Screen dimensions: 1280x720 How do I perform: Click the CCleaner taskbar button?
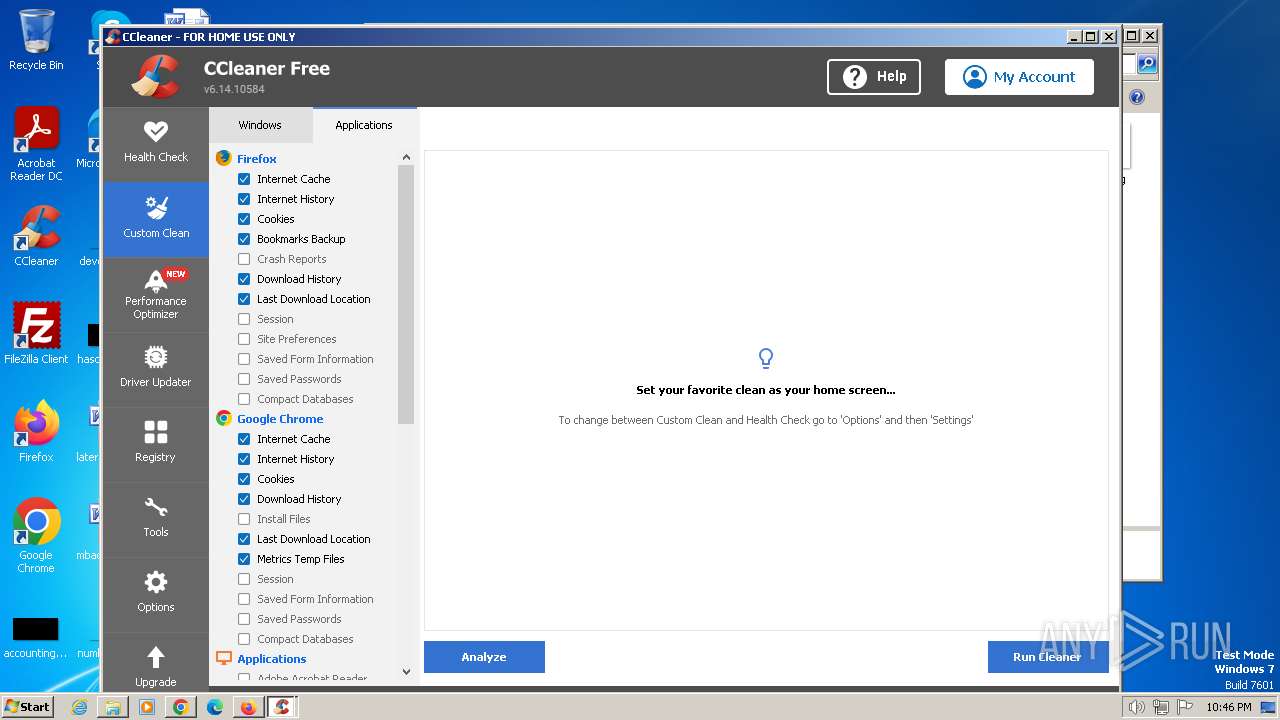[283, 707]
